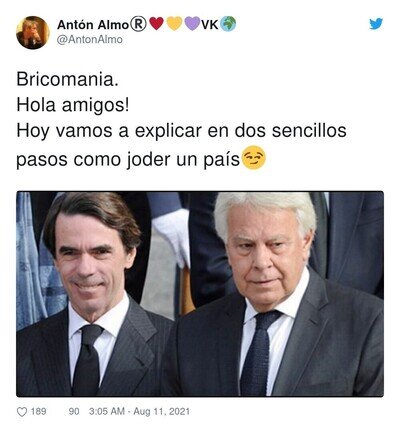The image size is (400, 427).
Task: Click the word Bricomania in the tweet text
Action: [x=65, y=80]
